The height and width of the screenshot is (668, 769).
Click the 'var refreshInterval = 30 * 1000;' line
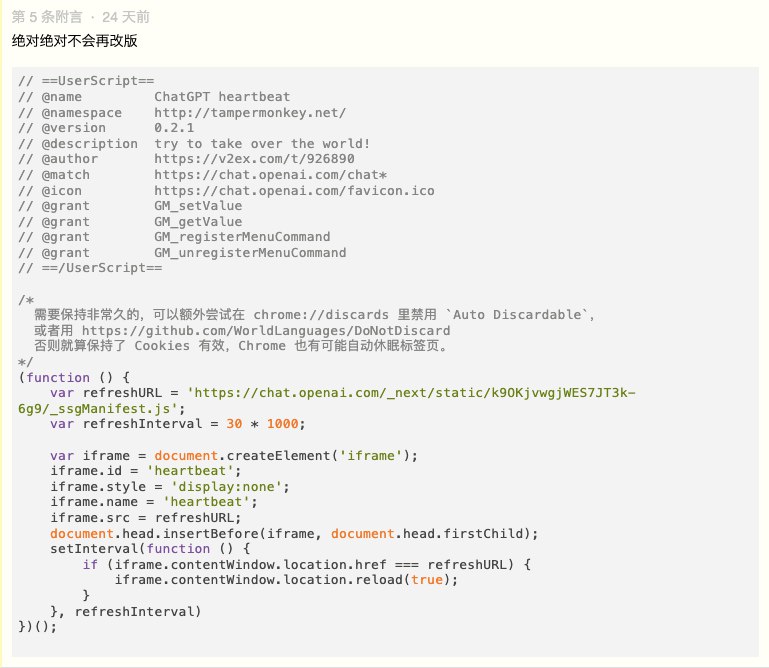tap(178, 424)
